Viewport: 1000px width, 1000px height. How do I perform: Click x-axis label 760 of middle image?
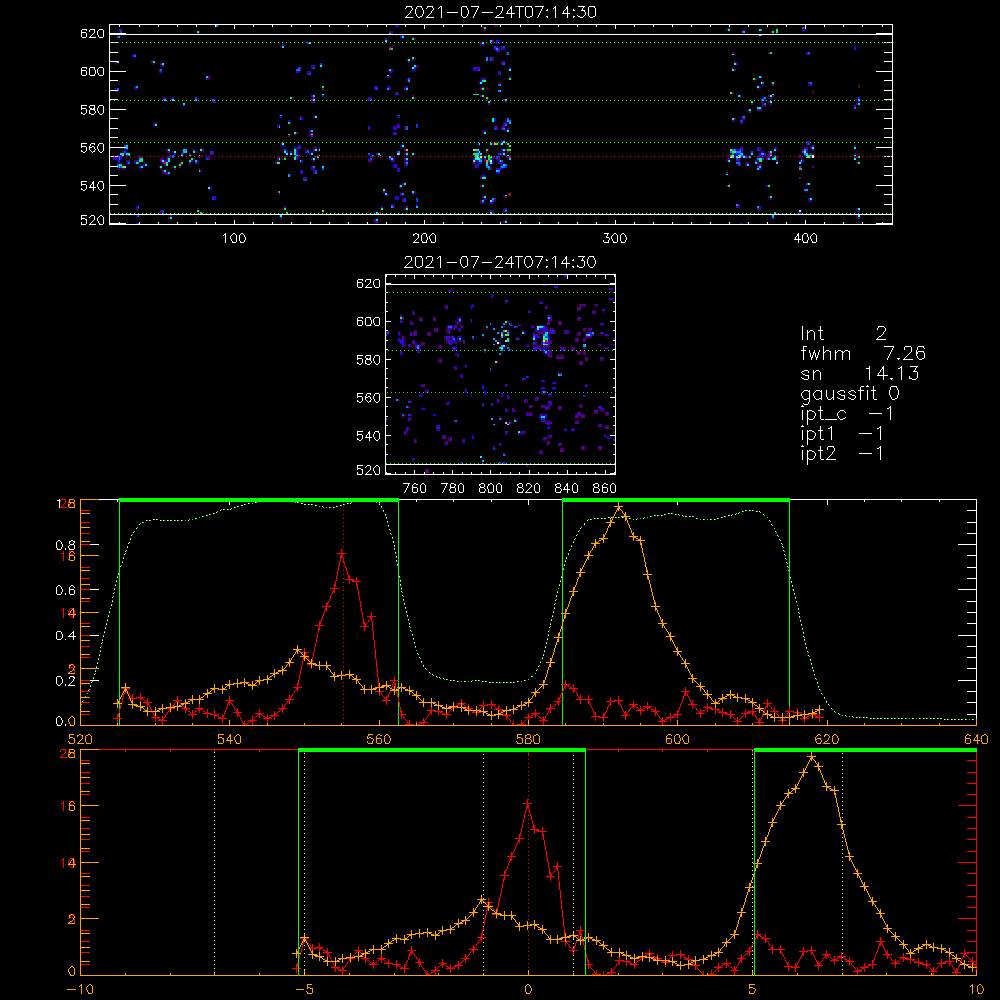click(x=415, y=489)
